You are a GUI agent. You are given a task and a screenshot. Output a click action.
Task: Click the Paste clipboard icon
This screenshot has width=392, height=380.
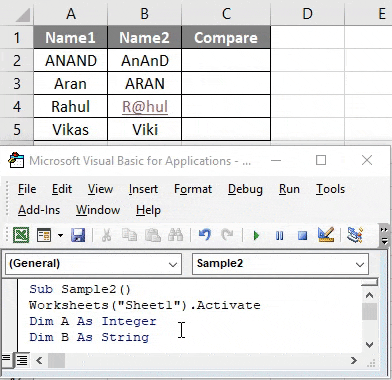153,235
